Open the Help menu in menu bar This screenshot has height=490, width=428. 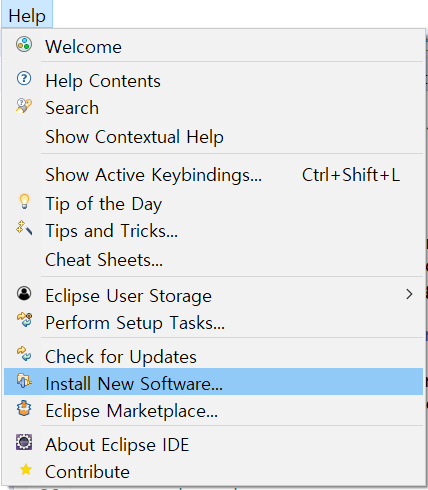pos(27,16)
